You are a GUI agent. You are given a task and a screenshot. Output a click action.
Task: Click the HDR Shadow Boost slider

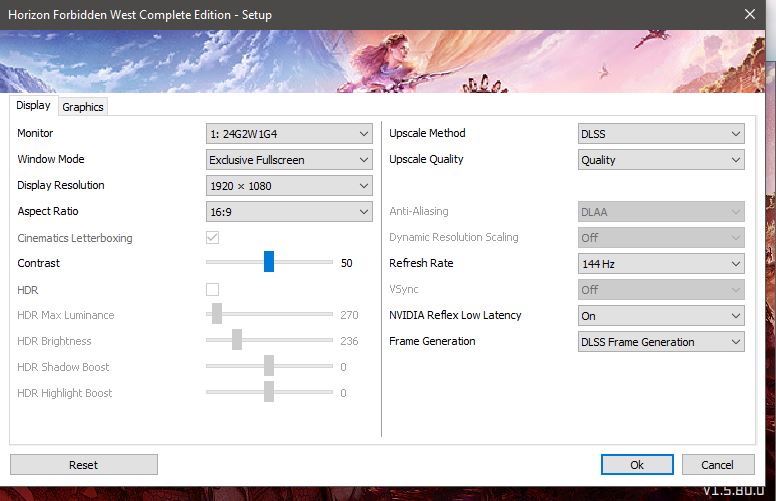pyautogui.click(x=269, y=366)
